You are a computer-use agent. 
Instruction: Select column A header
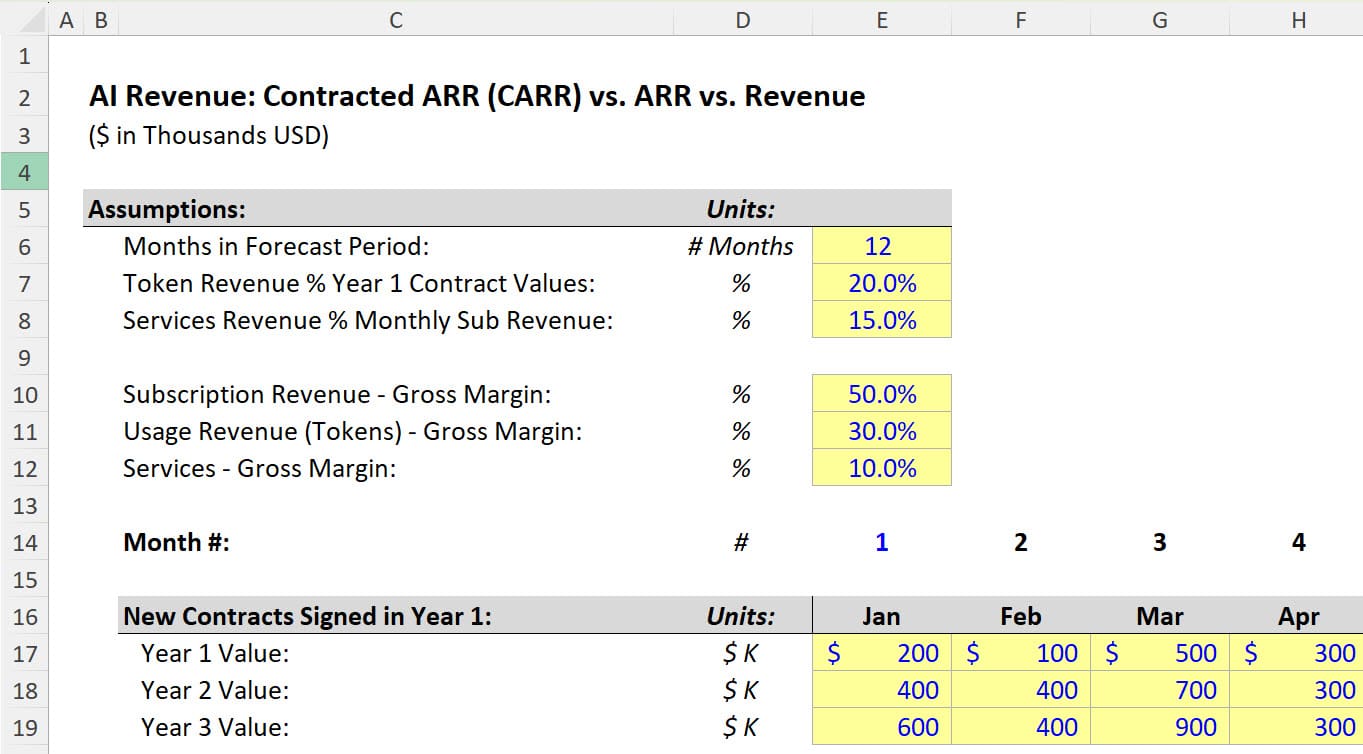tap(66, 19)
